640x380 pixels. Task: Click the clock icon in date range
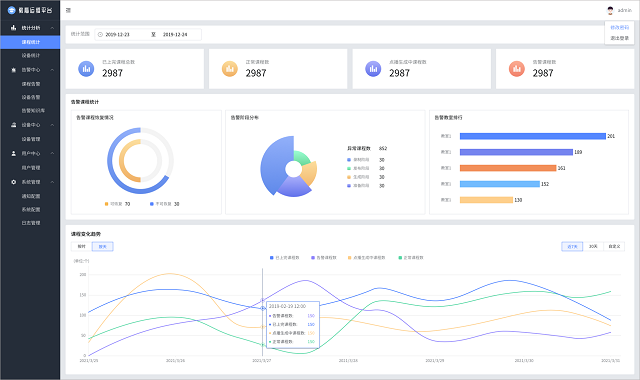(x=100, y=35)
